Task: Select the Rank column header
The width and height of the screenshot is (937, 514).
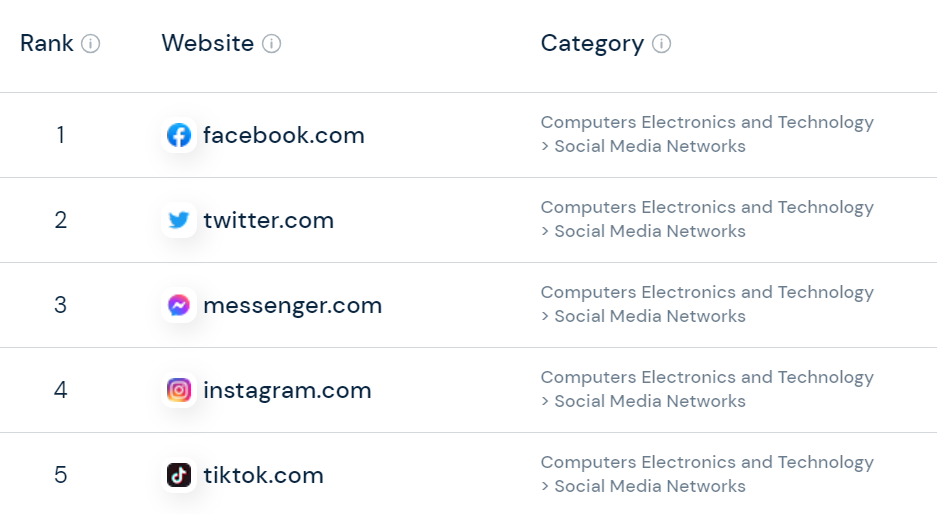Action: [x=47, y=44]
